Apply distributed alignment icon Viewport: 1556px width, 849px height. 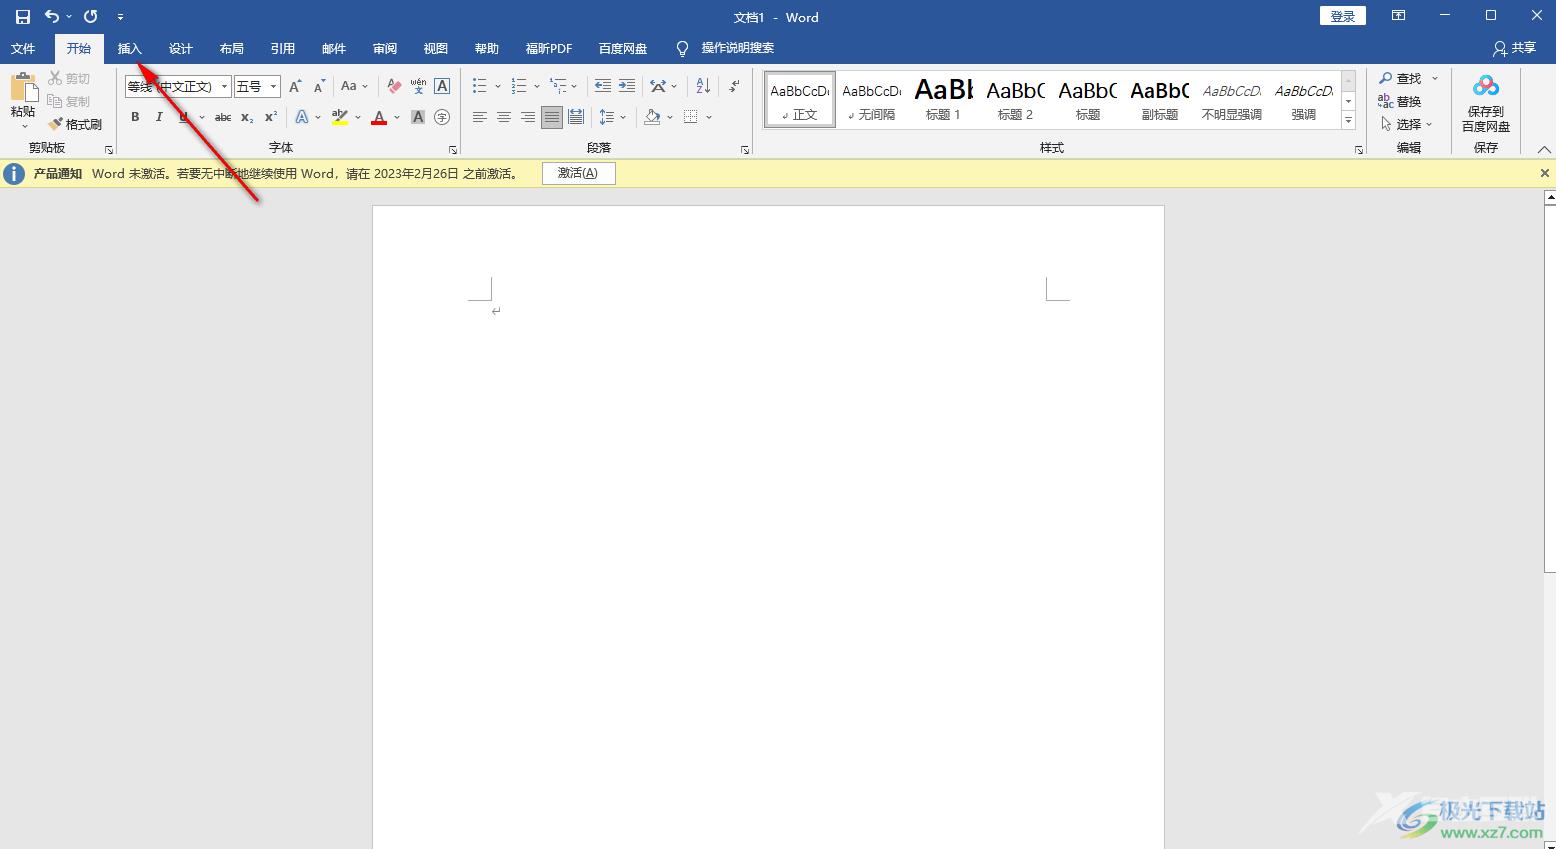576,117
